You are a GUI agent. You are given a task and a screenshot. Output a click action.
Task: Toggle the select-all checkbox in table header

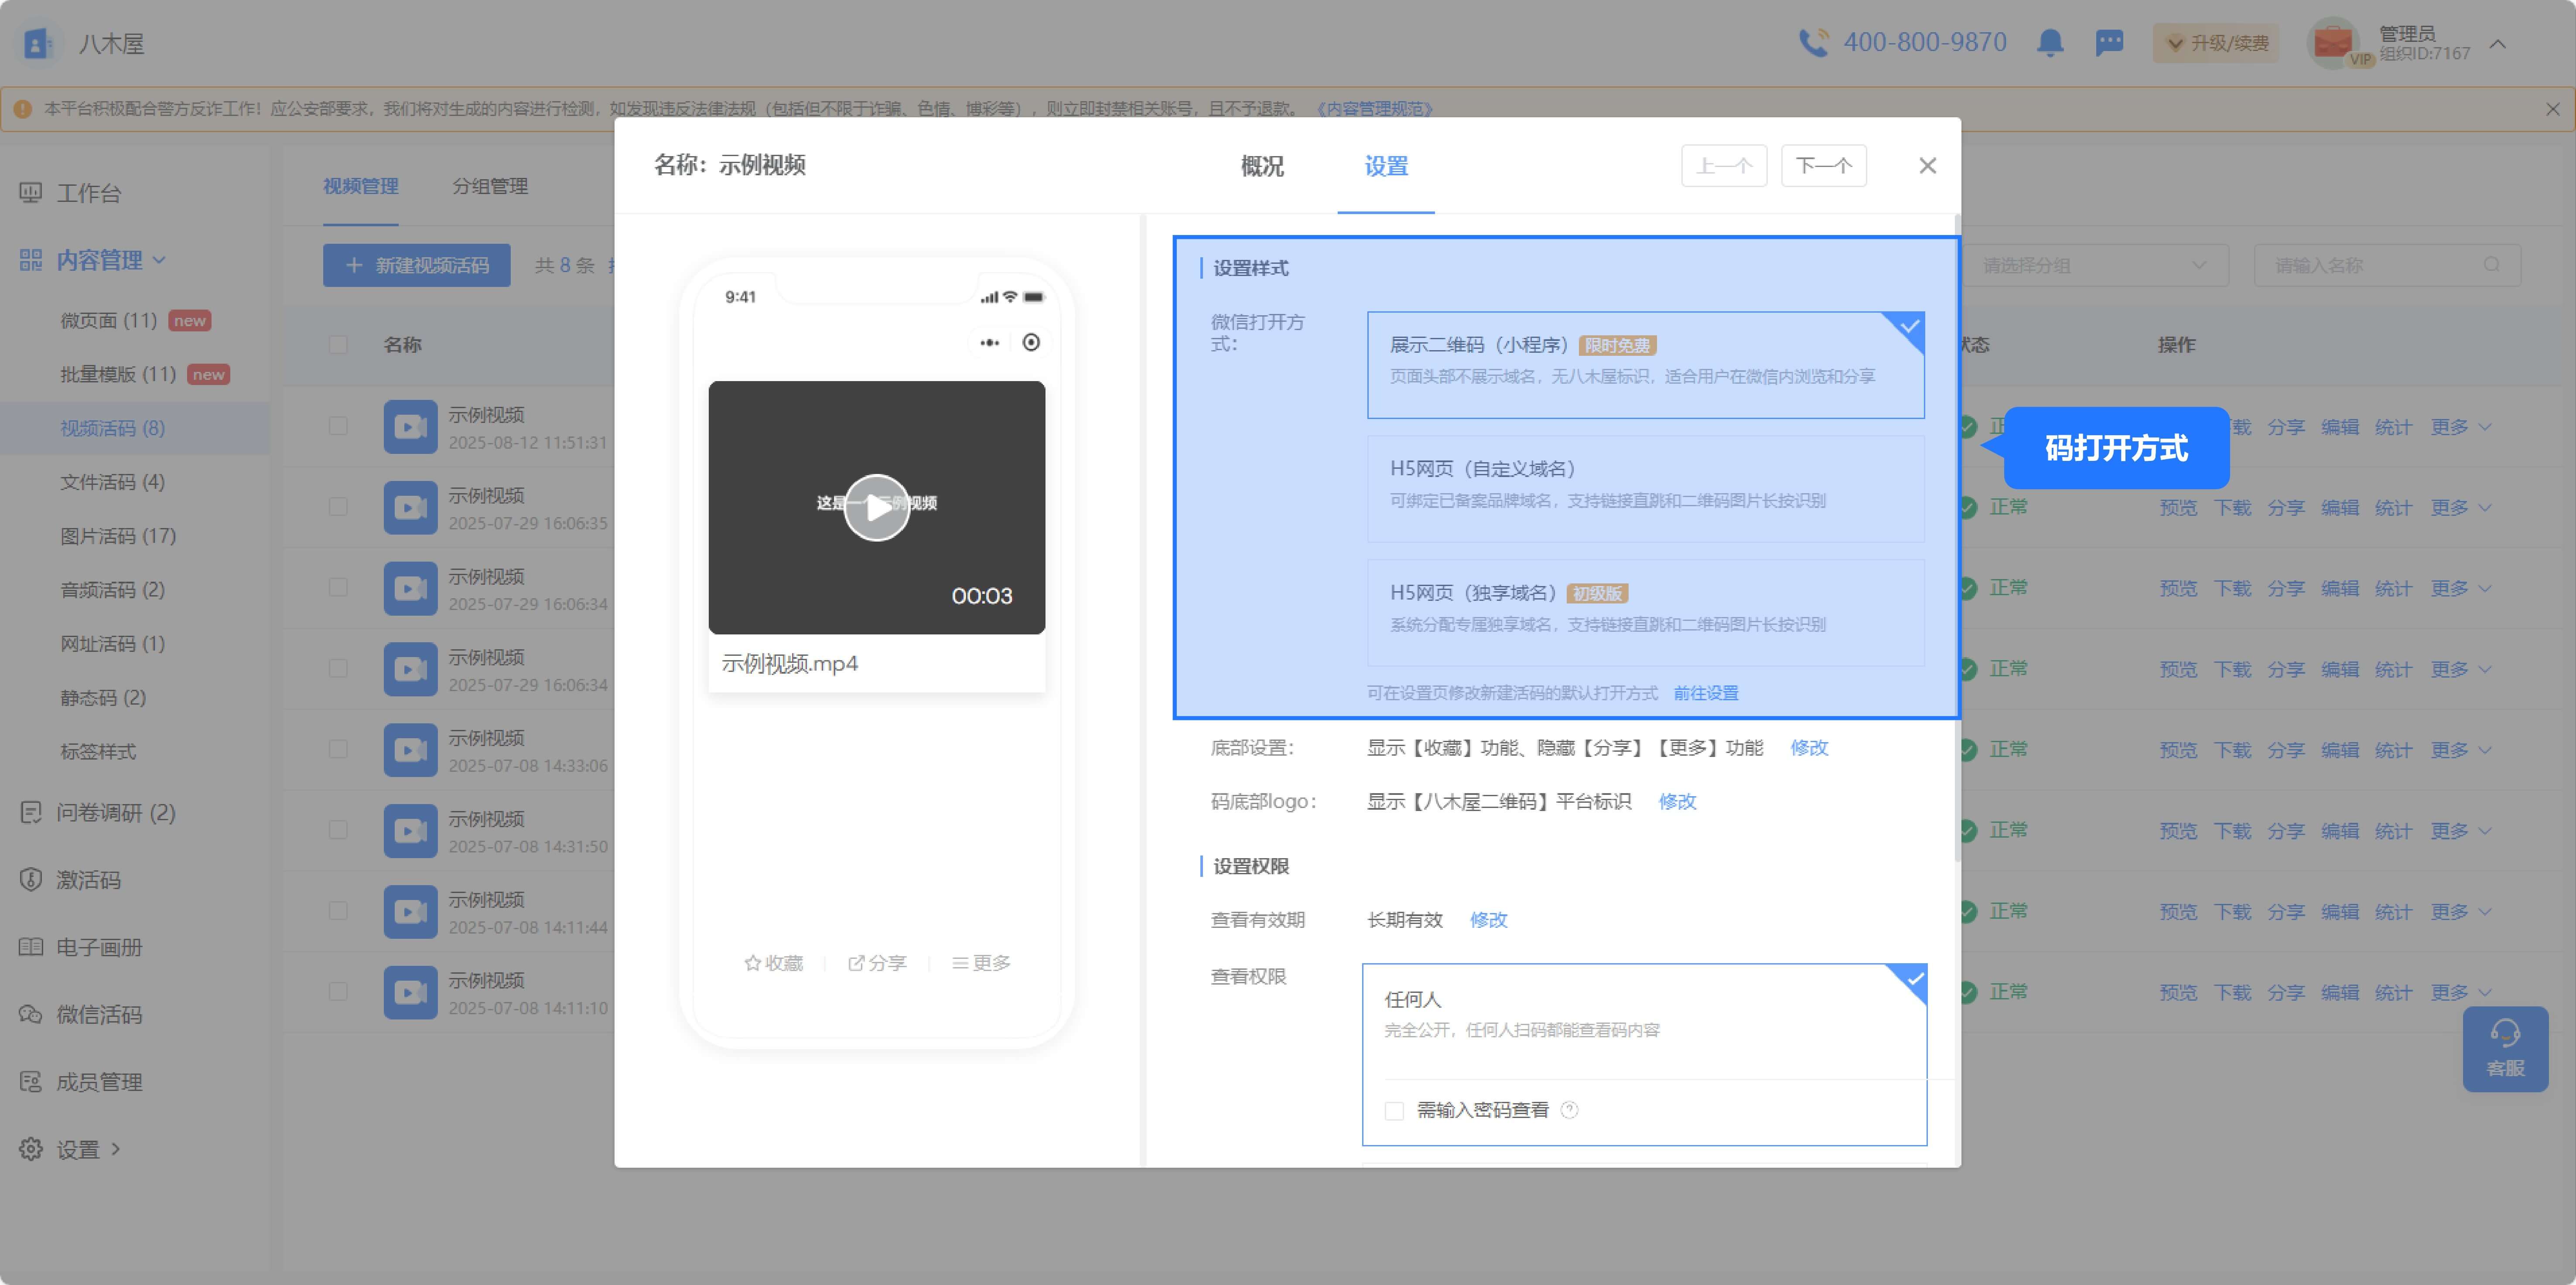pyautogui.click(x=338, y=345)
